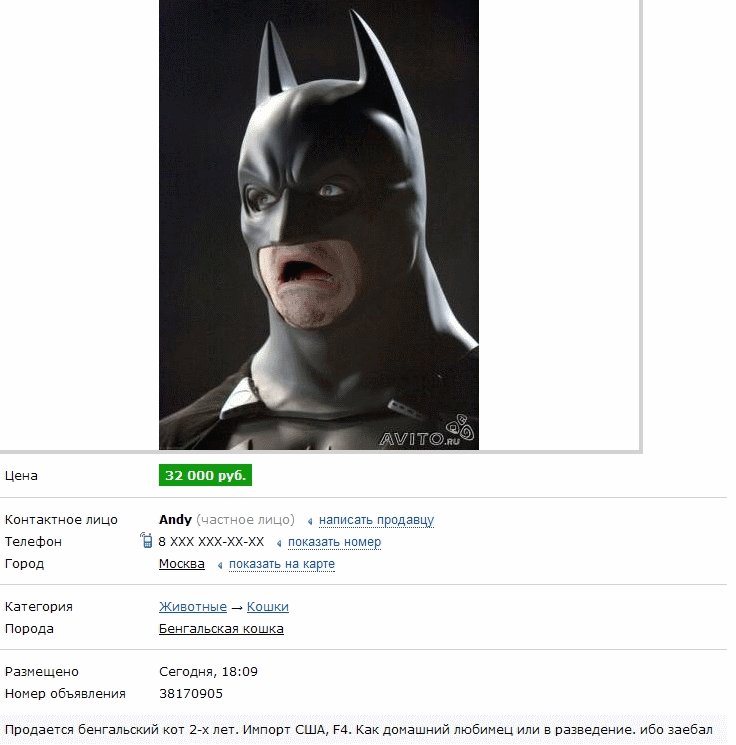Reveal phone via показать номер link
The height and width of the screenshot is (745, 736).
pos(335,542)
